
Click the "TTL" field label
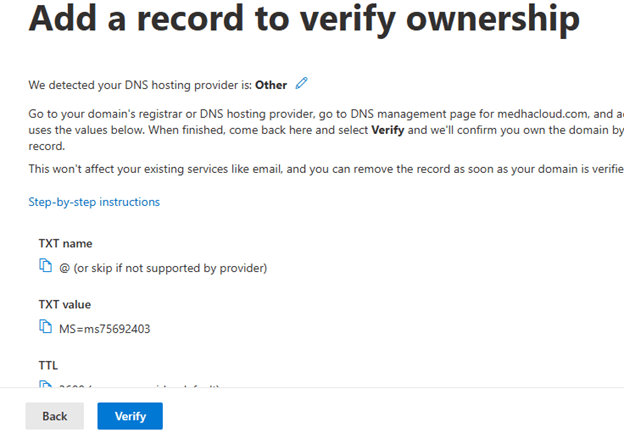(48, 365)
